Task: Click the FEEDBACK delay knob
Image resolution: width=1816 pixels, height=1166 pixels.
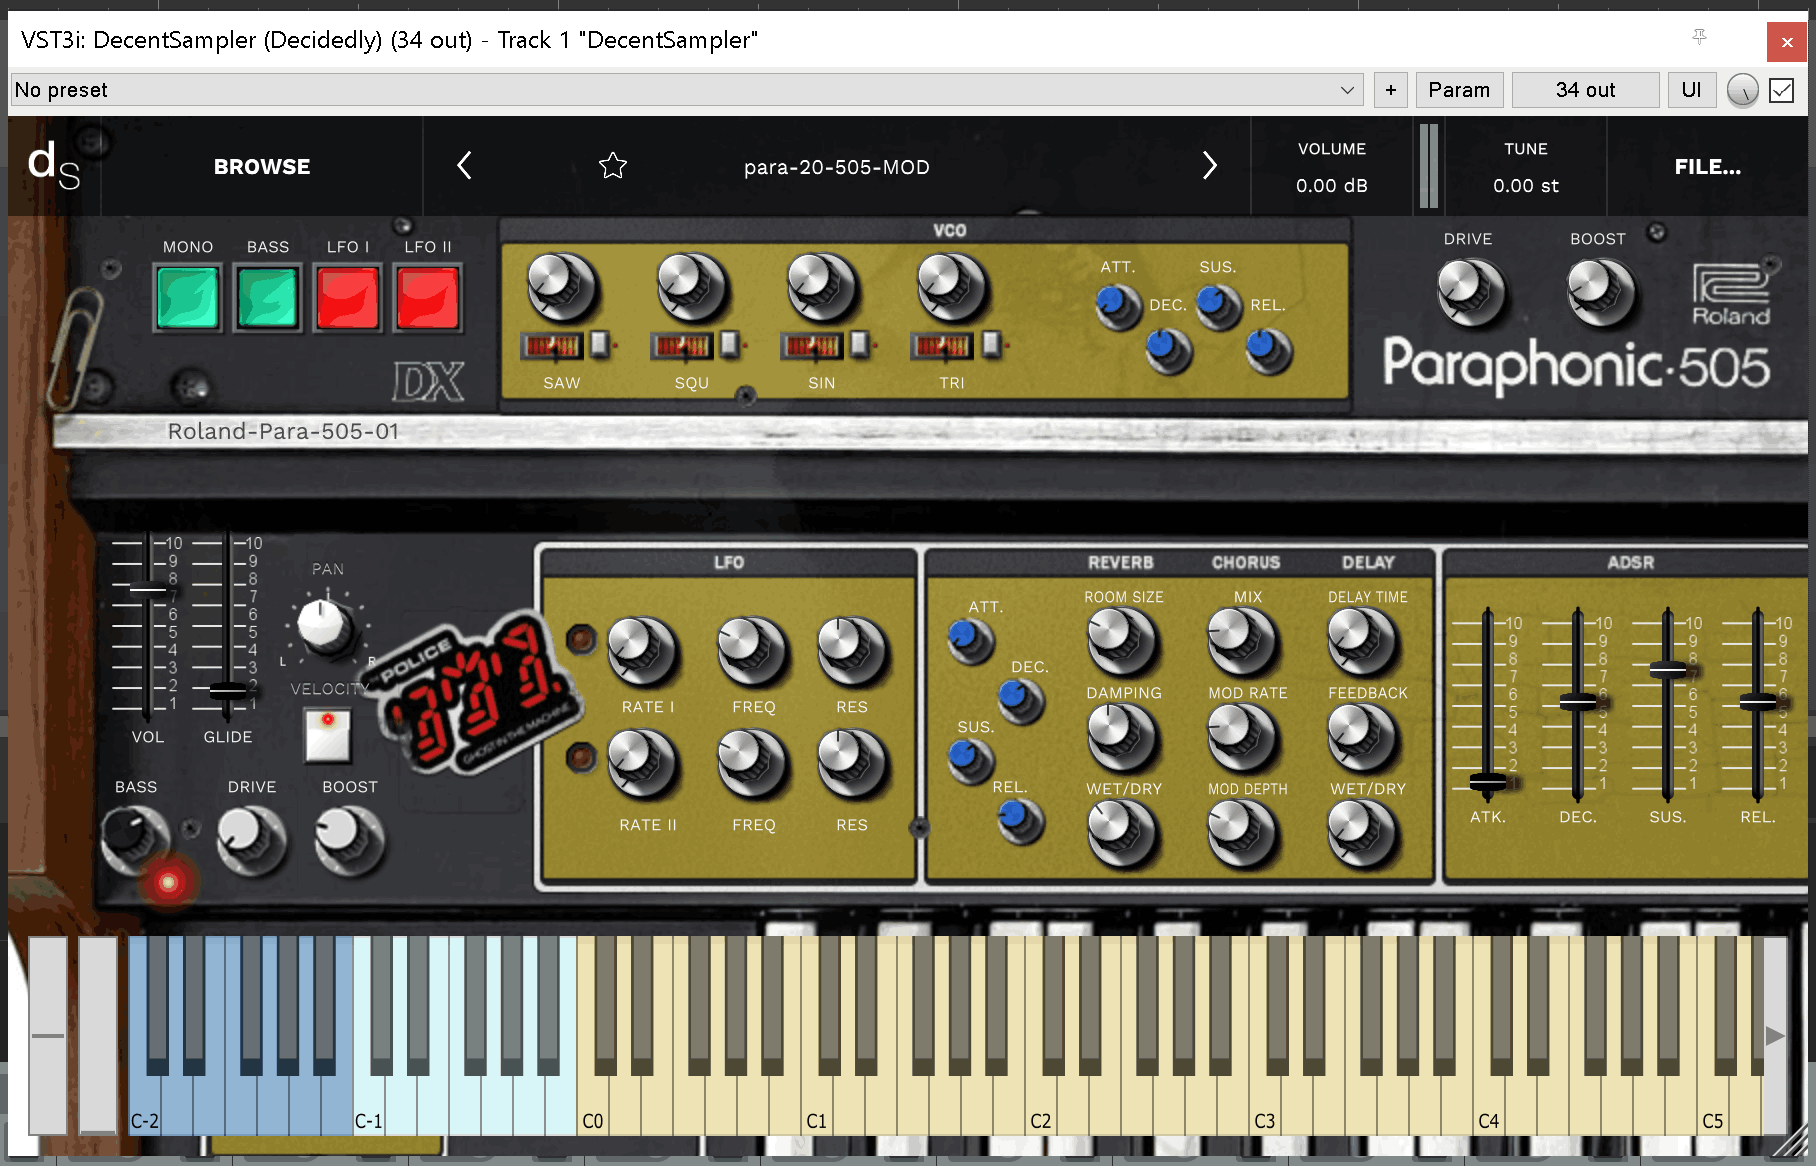Action: click(1362, 736)
